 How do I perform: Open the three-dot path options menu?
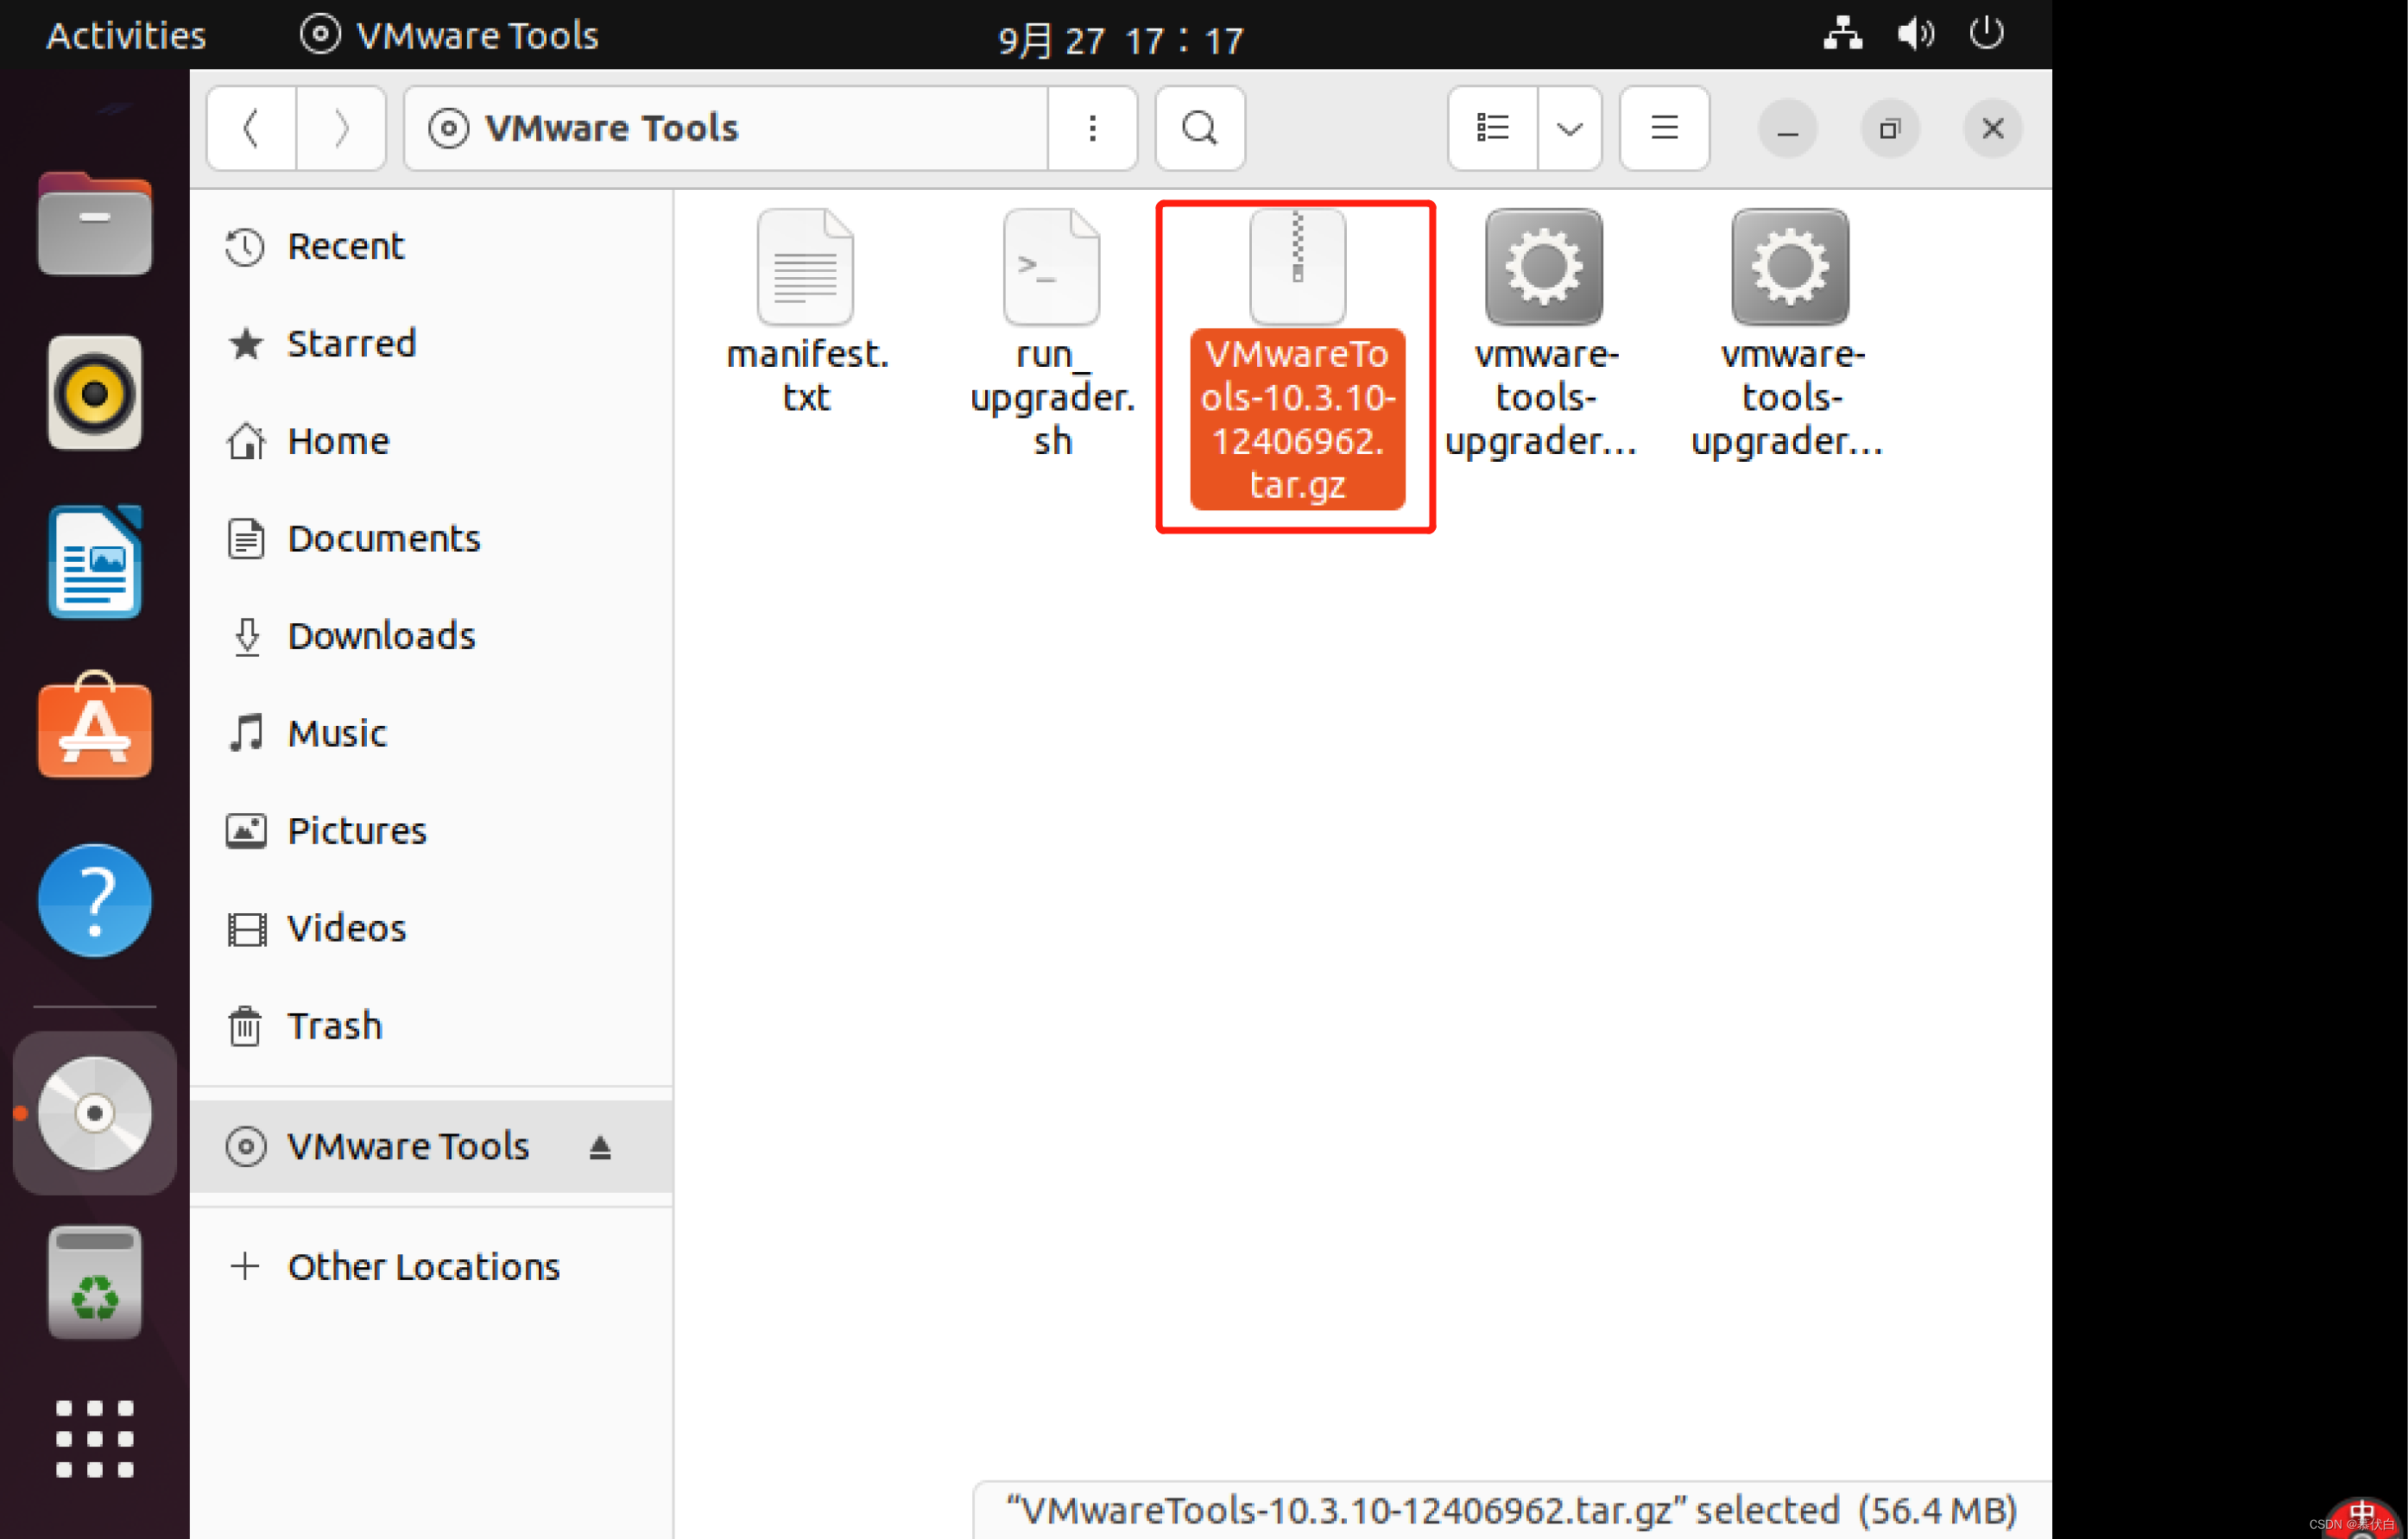pos(1092,128)
